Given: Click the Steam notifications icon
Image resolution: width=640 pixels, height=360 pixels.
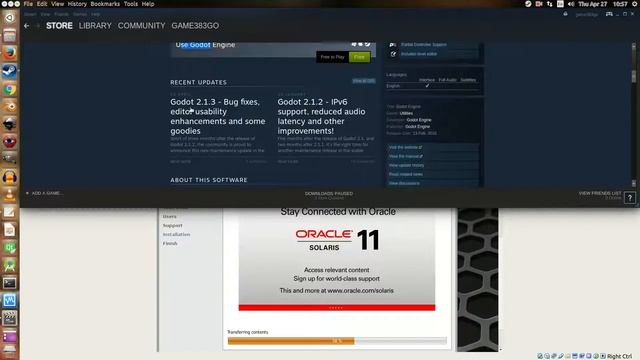Looking at the screenshot, I should [565, 14].
